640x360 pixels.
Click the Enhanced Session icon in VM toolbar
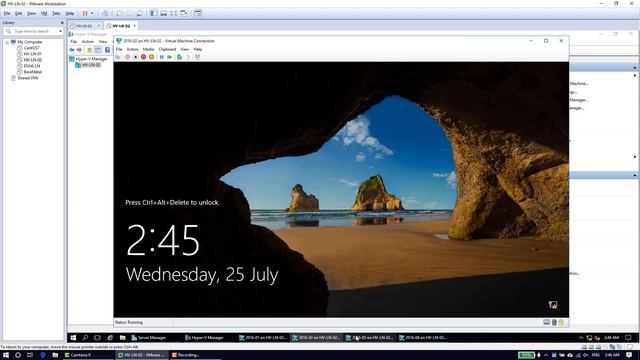pos(198,57)
